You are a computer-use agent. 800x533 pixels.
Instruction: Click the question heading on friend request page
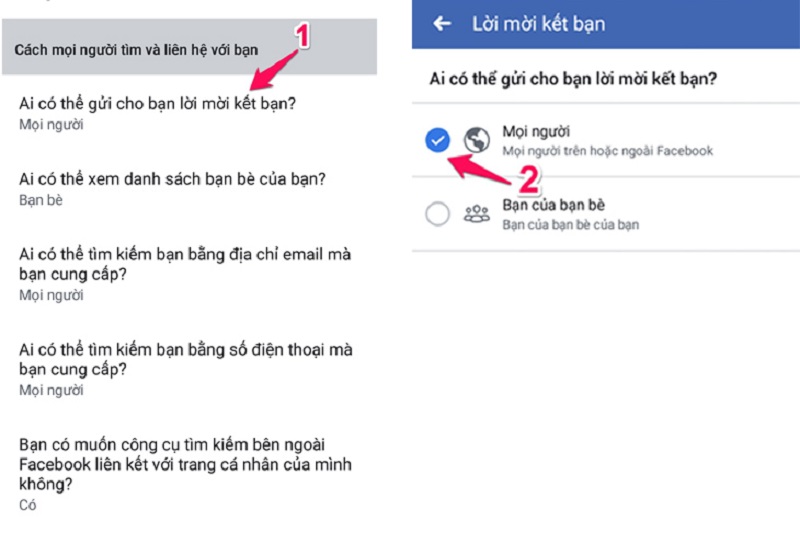(x=573, y=79)
